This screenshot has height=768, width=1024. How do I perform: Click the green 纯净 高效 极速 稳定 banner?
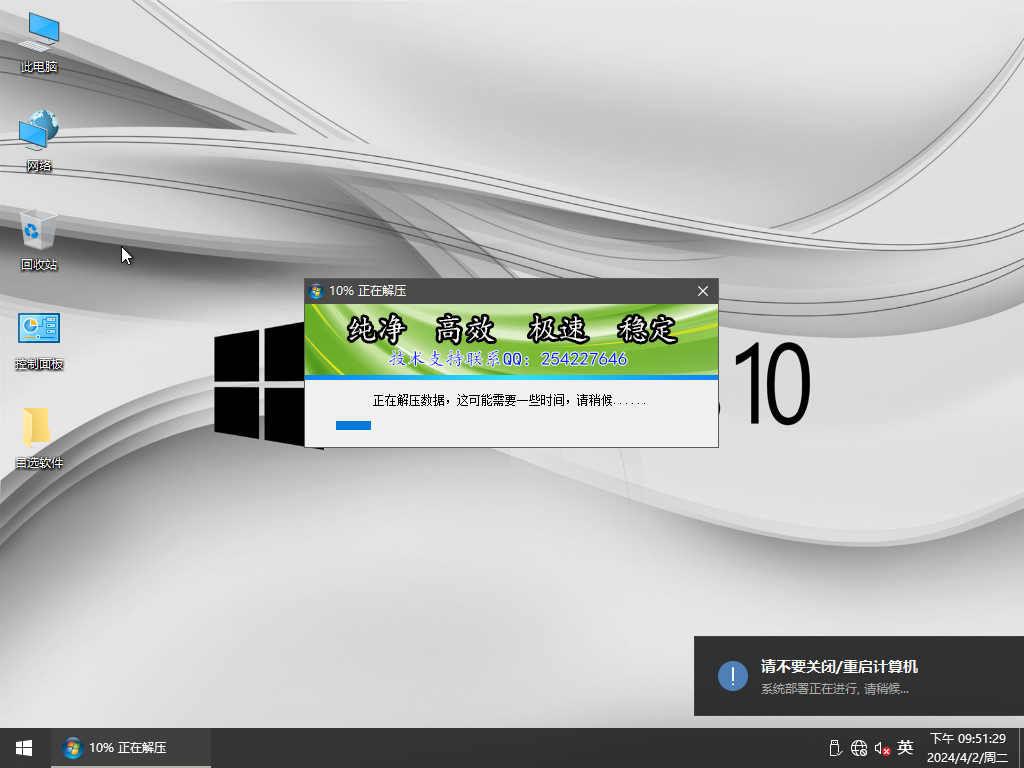[511, 340]
